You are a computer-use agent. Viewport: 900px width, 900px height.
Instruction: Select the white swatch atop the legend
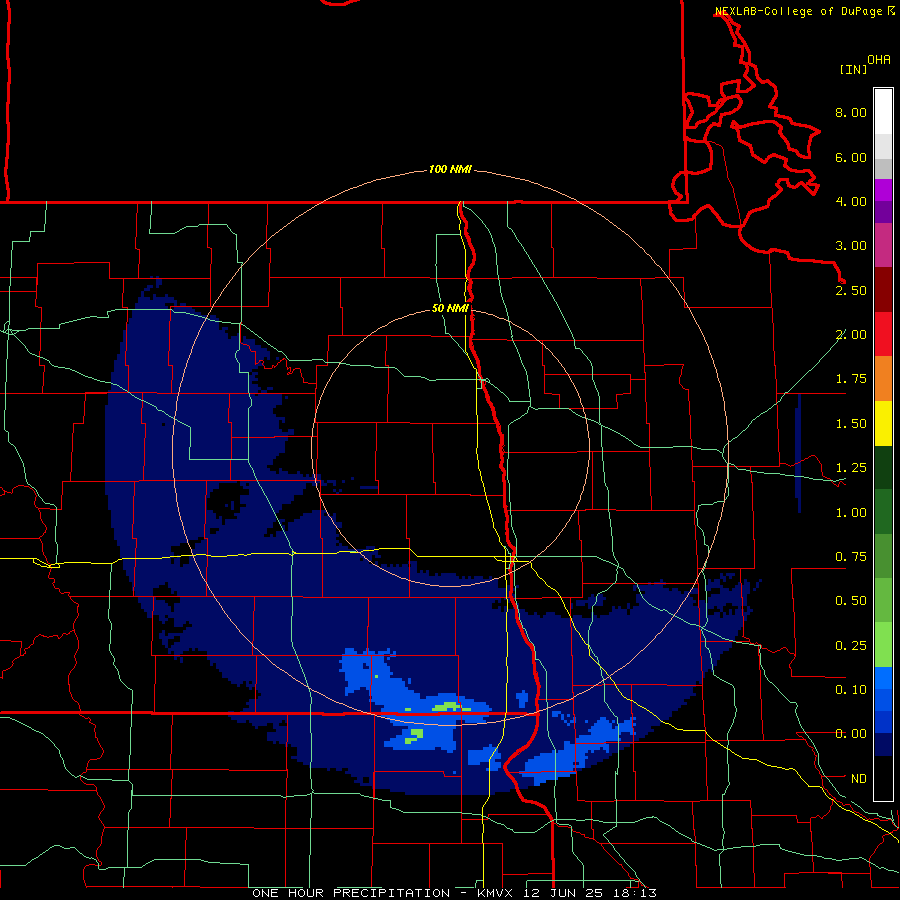(883, 112)
